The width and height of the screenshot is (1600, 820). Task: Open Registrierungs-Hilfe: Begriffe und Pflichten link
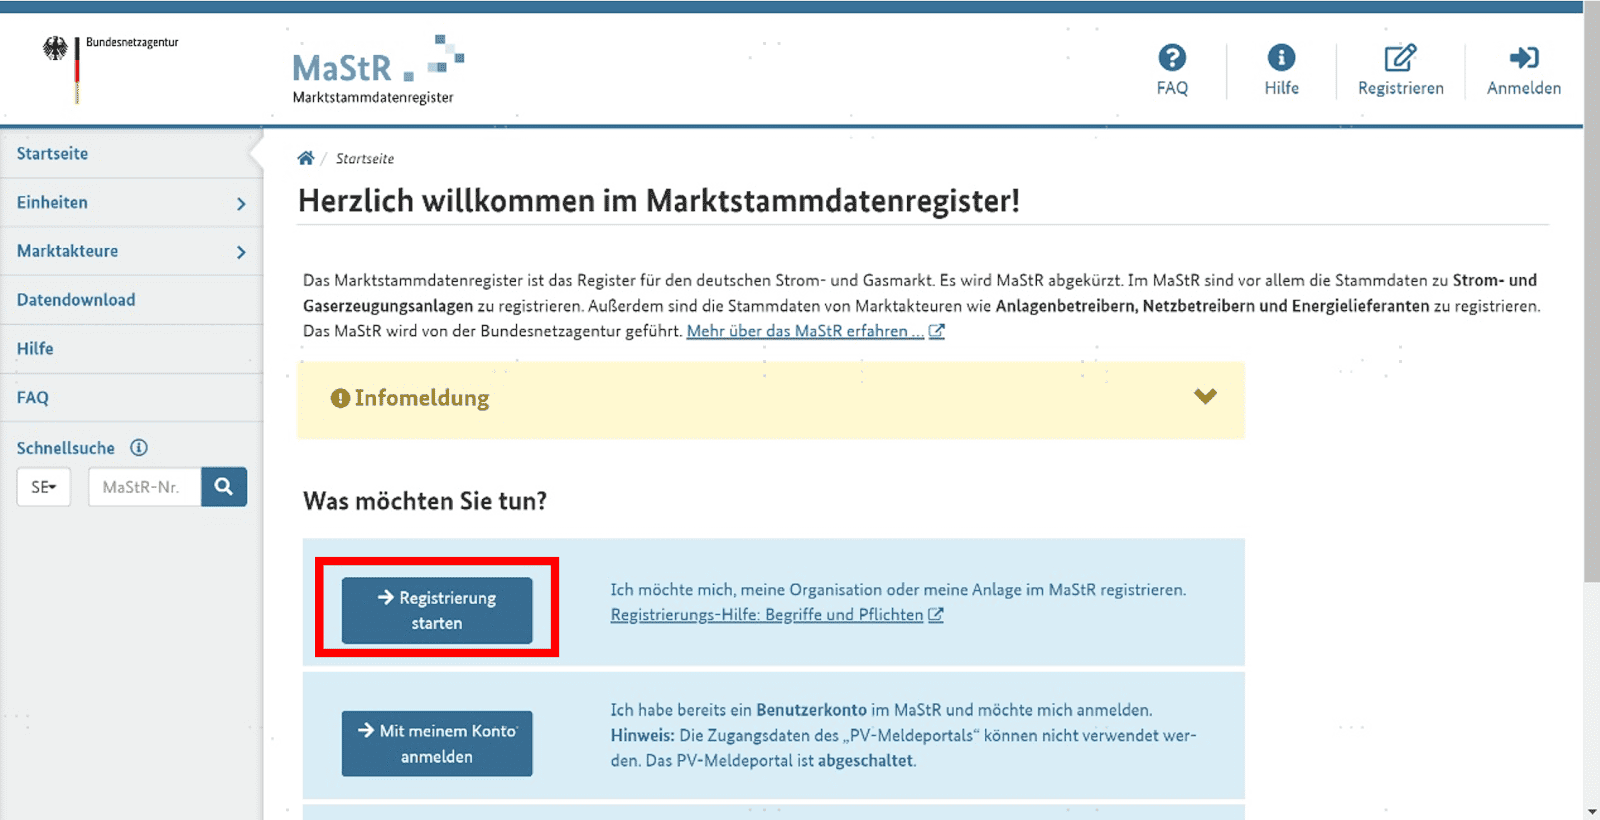[767, 615]
